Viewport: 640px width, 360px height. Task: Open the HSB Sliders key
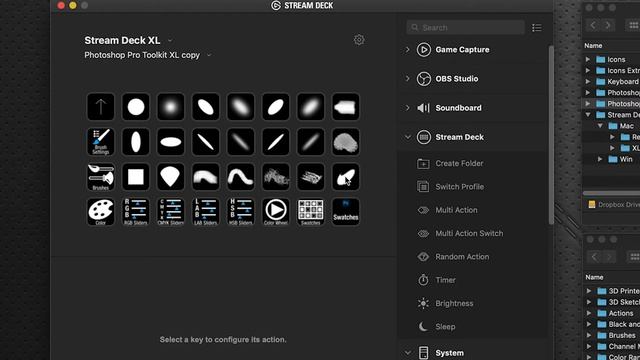coord(241,212)
